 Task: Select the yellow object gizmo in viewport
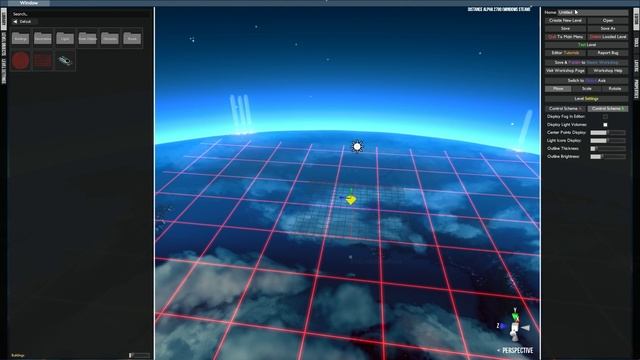pos(350,199)
